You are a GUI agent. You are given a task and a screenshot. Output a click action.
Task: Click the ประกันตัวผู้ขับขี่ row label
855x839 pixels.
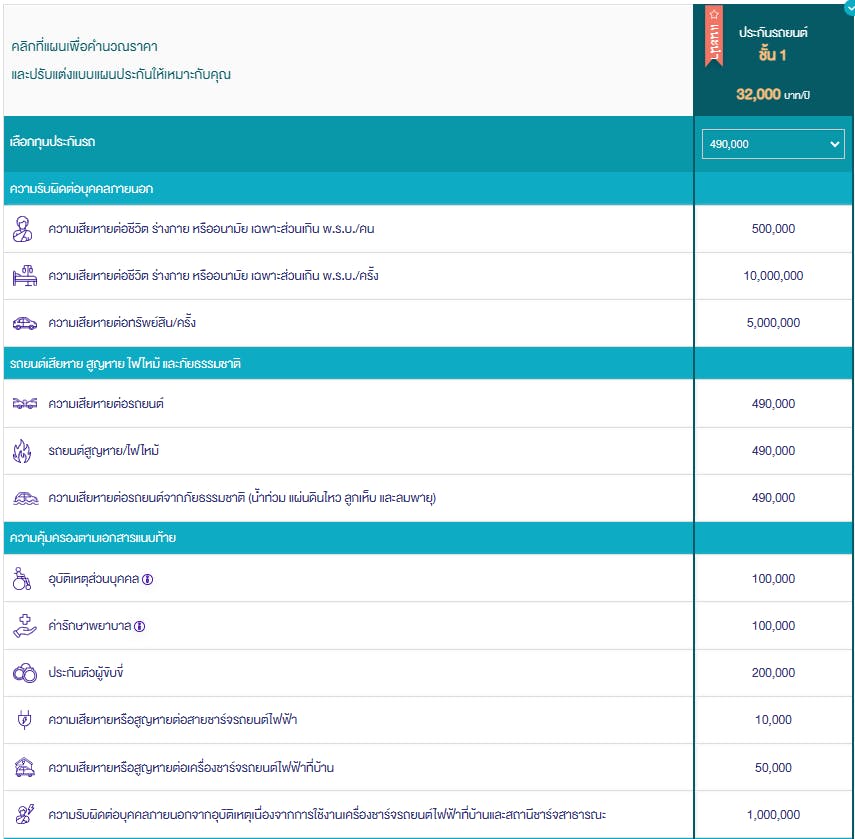coord(86,673)
